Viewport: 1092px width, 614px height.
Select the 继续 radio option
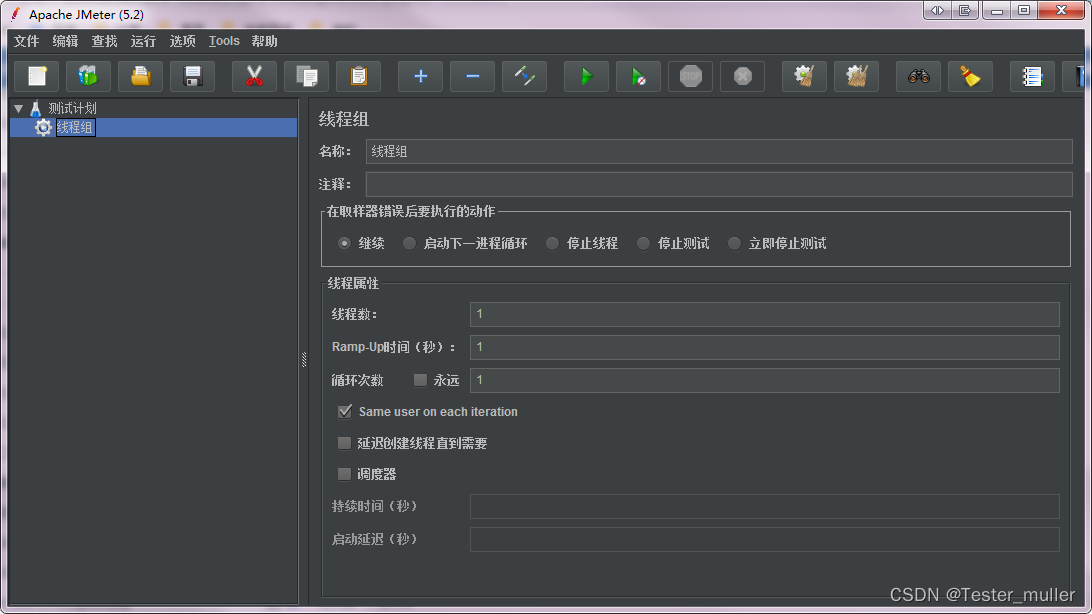tap(345, 244)
